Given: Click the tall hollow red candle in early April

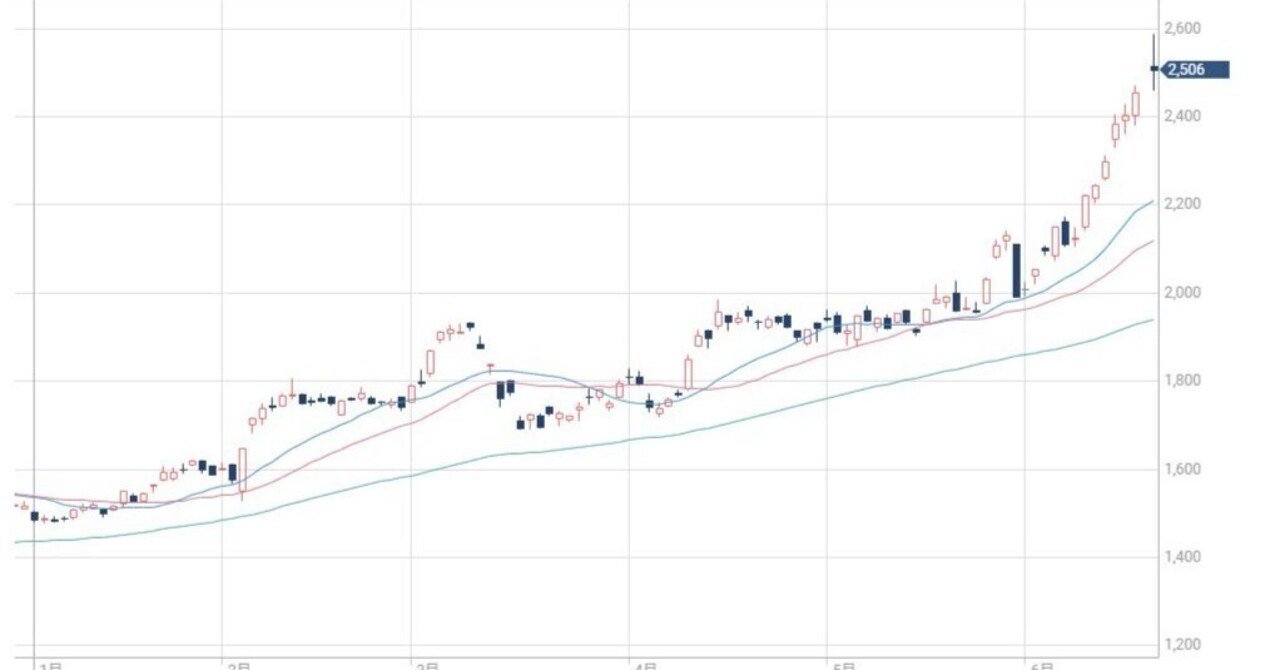Looking at the screenshot, I should (688, 373).
